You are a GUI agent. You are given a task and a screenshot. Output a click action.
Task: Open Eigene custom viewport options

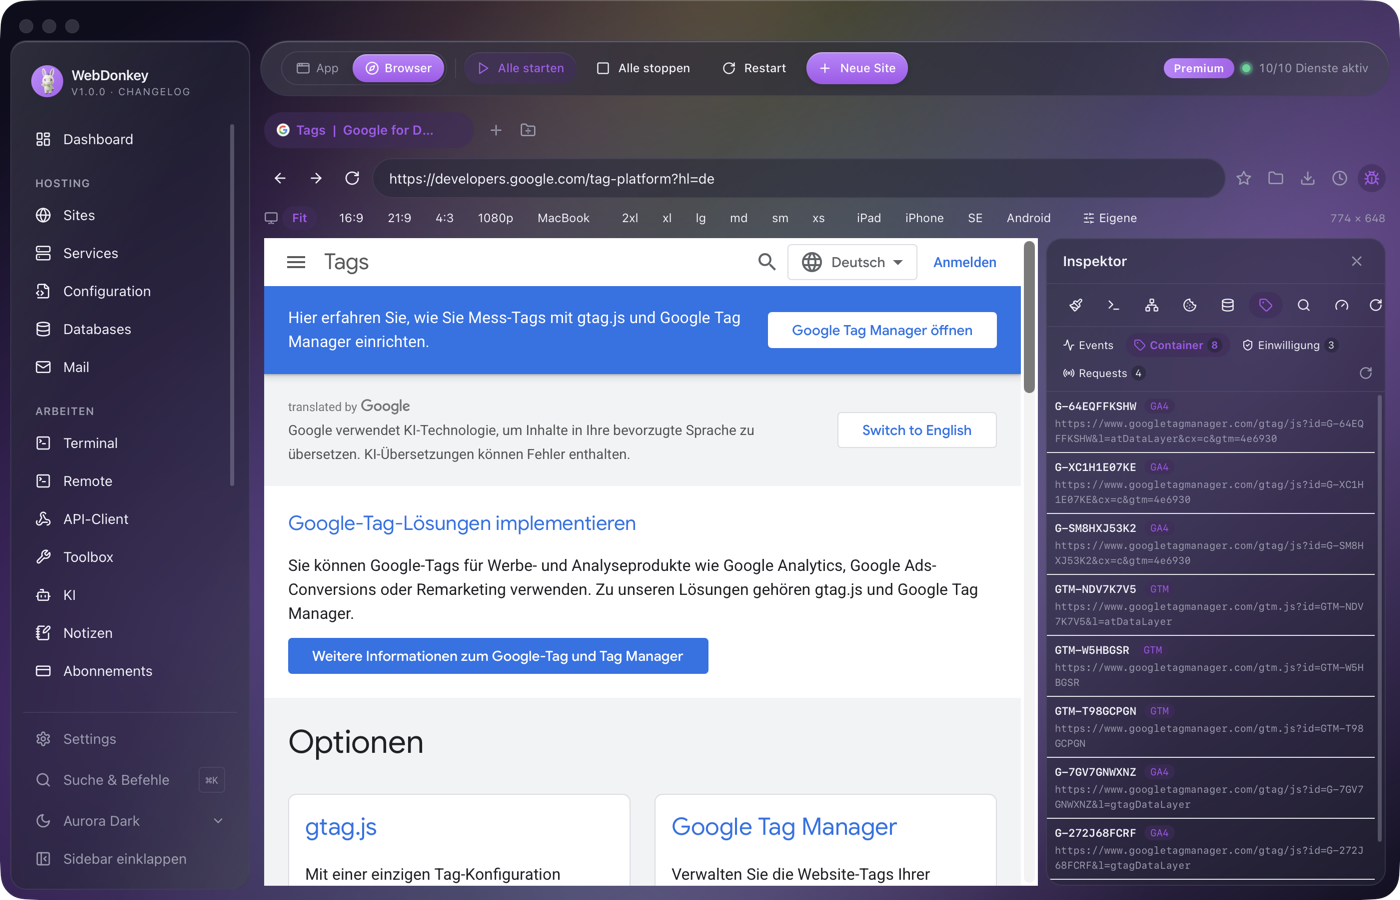pyautogui.click(x=1110, y=218)
